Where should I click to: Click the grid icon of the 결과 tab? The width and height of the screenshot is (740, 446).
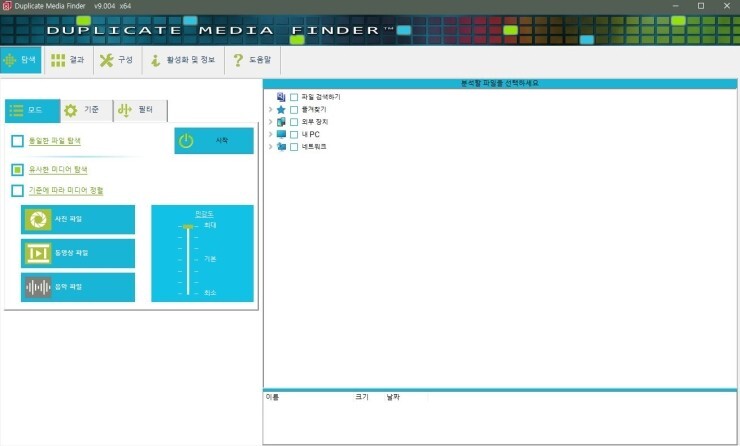(x=58, y=60)
